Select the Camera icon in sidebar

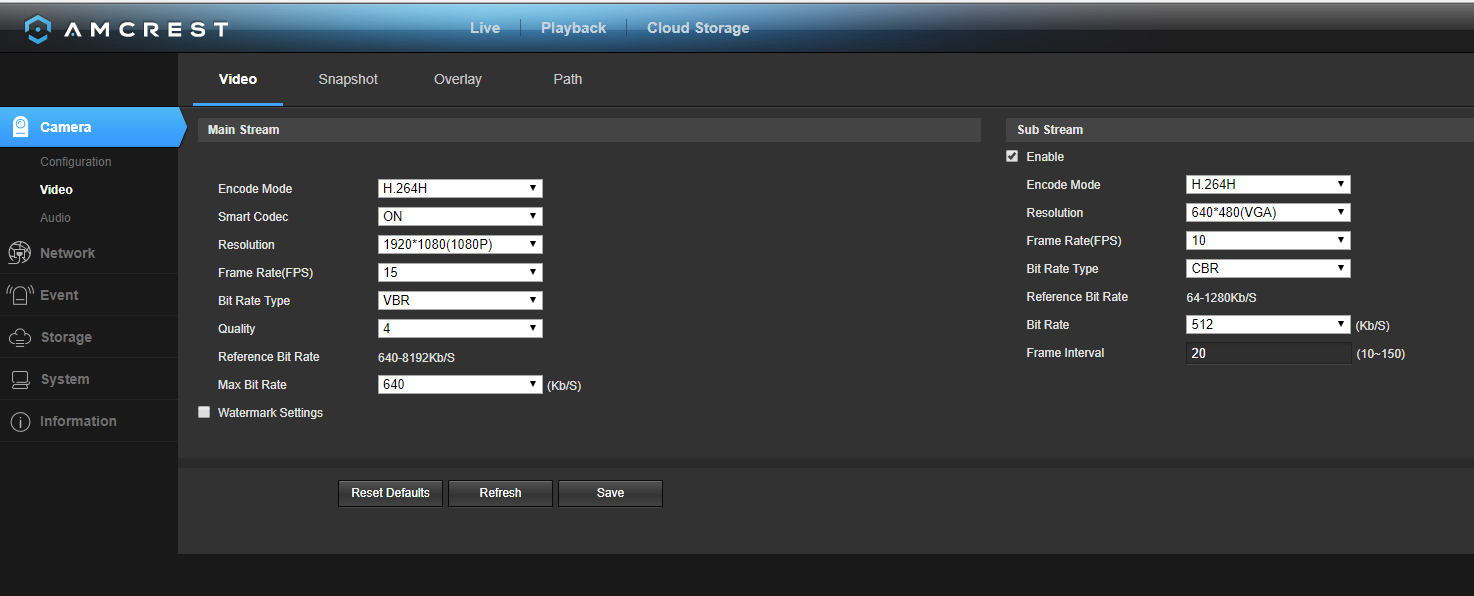point(20,127)
